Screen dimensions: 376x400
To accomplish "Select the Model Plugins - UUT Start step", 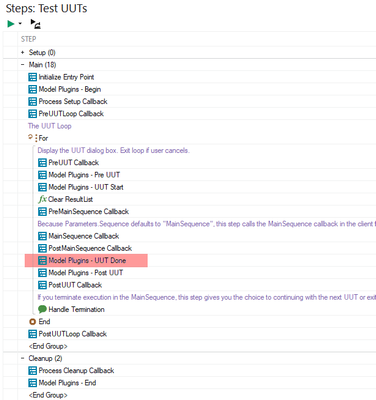I will coord(86,187).
